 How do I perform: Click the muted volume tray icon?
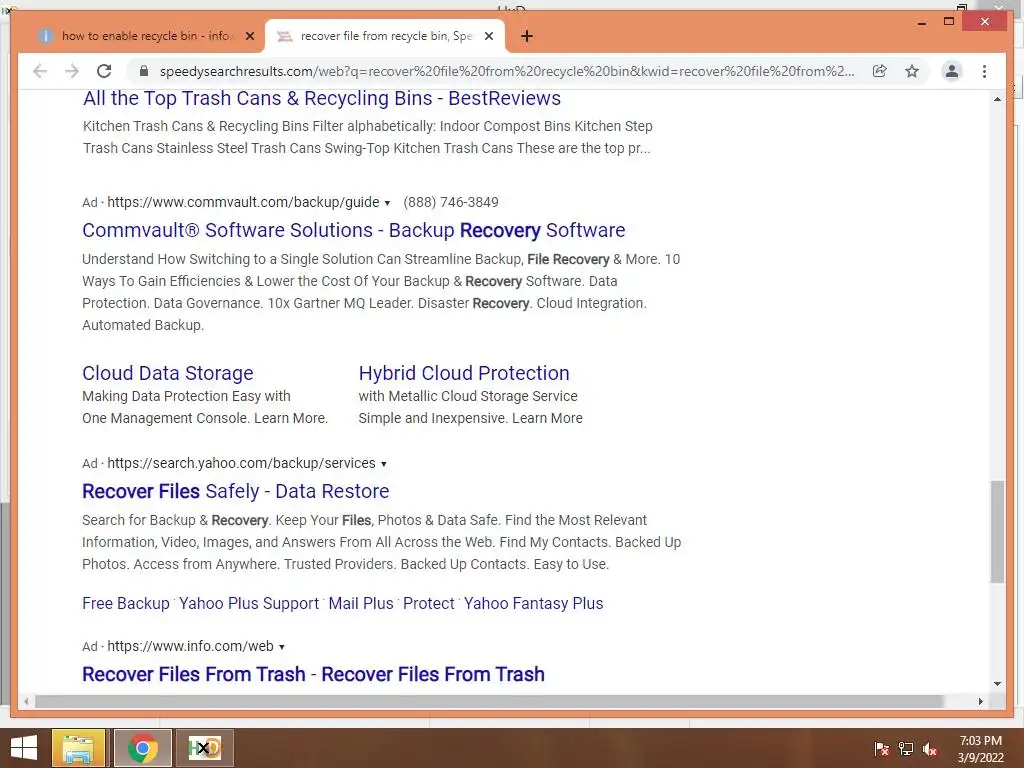click(930, 748)
